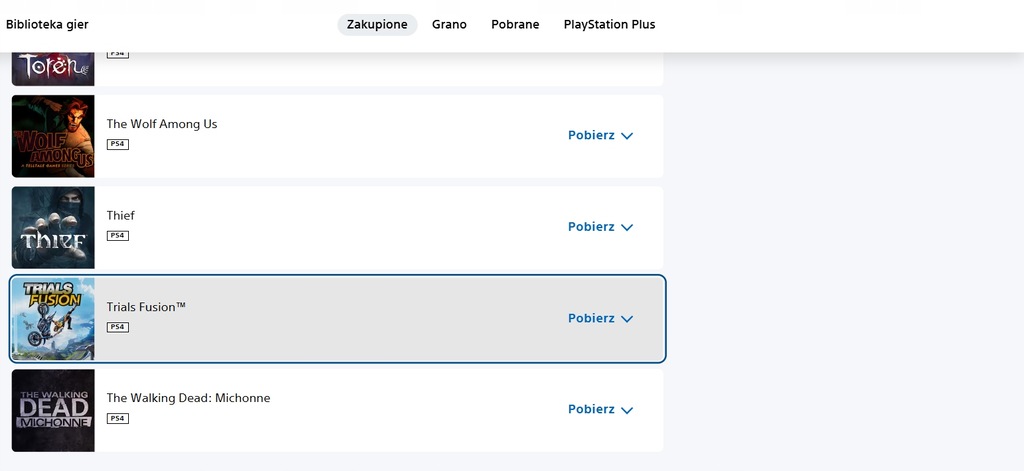Click Pobierz to download Thief
The width and height of the screenshot is (1024, 471).
[x=591, y=227]
